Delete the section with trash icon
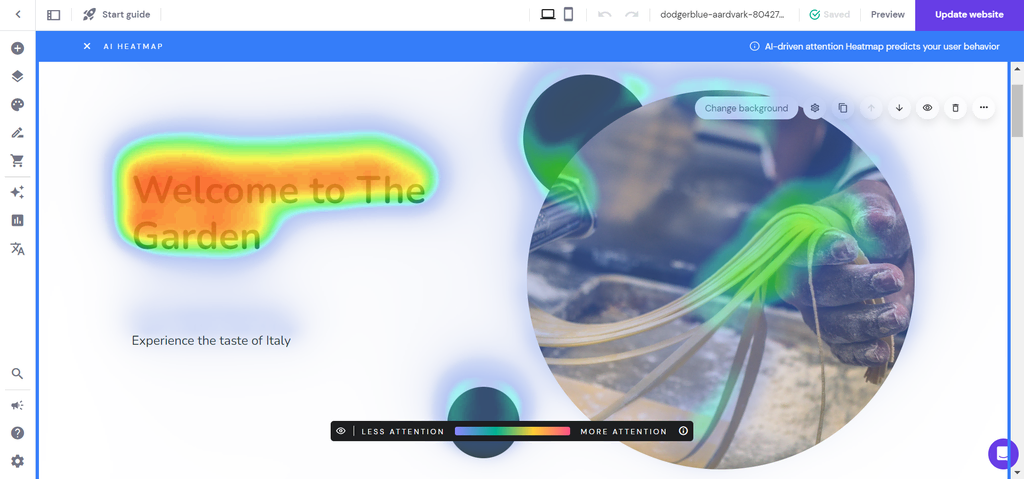The image size is (1024, 479). click(x=955, y=108)
